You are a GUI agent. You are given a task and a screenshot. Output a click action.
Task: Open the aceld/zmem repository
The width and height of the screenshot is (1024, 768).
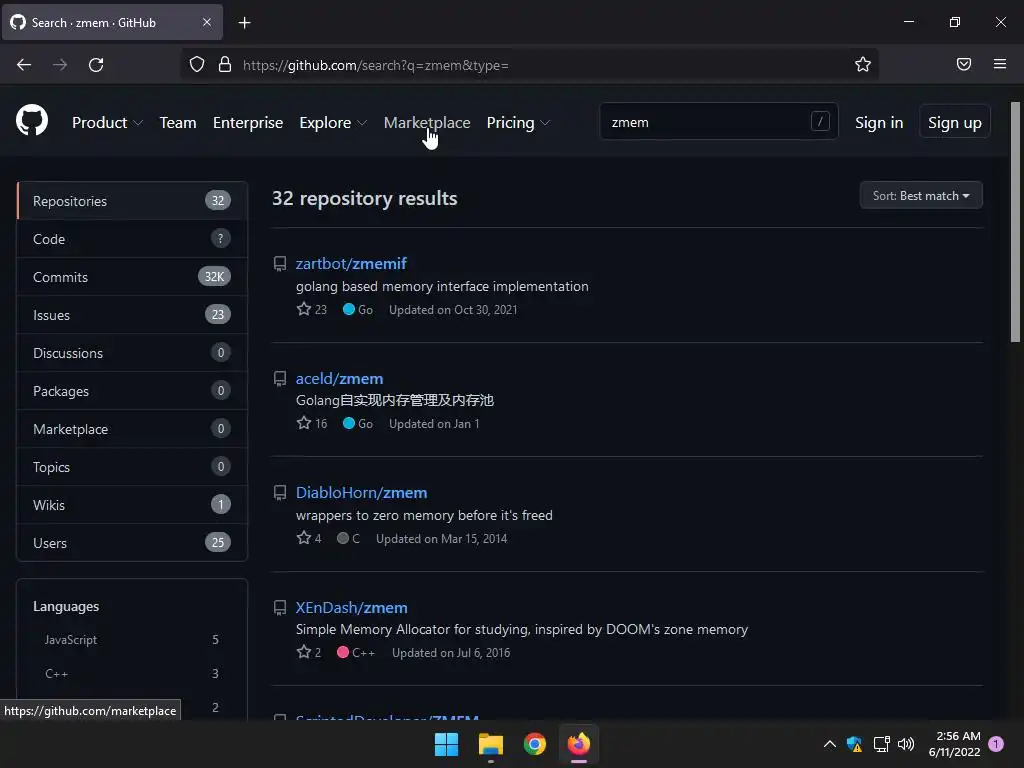point(339,378)
